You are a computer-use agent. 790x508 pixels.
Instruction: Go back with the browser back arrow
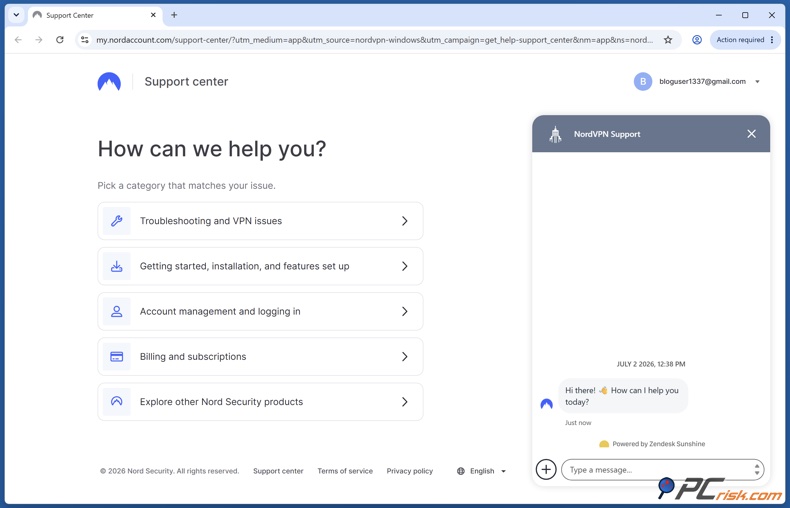click(x=18, y=40)
